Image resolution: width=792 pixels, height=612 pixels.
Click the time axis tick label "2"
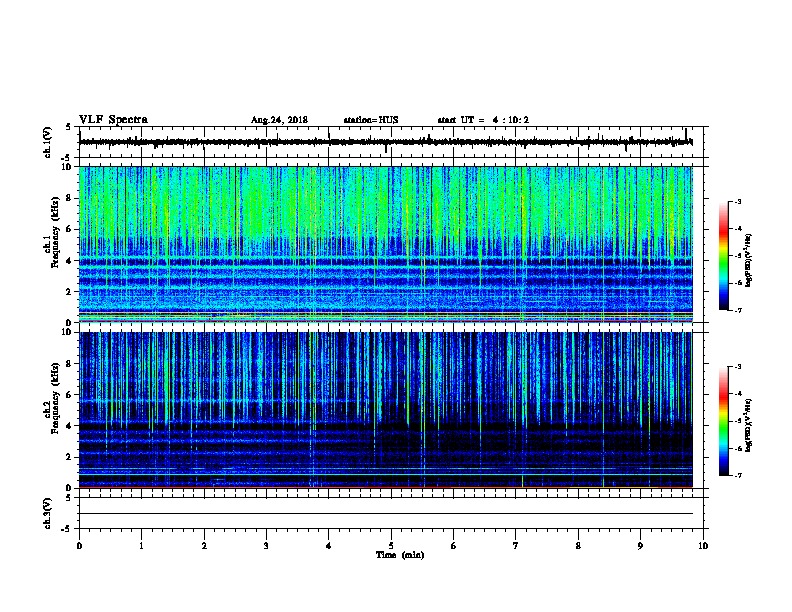(x=204, y=546)
